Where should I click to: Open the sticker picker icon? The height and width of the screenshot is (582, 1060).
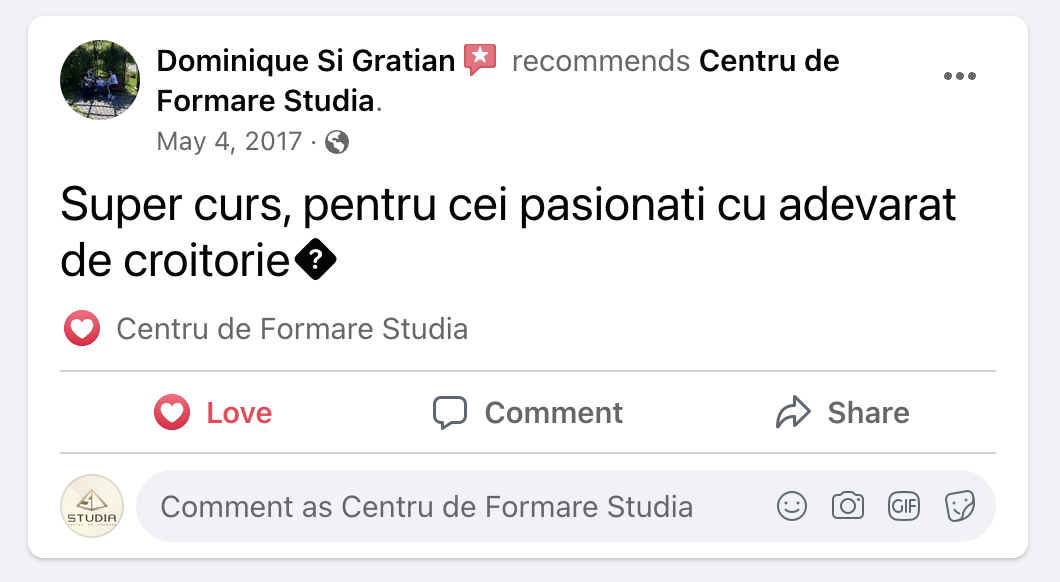click(960, 507)
